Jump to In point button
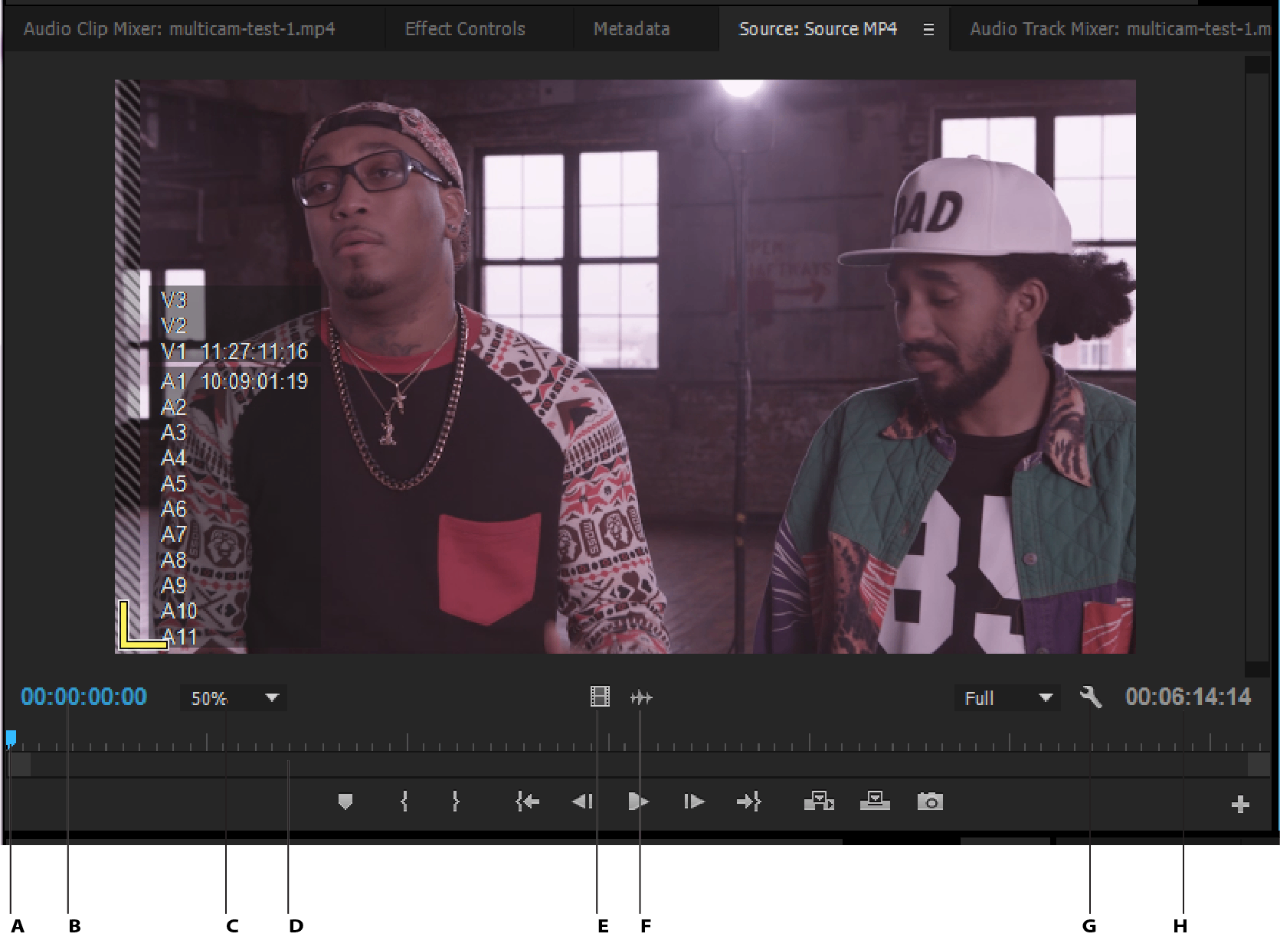This screenshot has width=1280, height=937. 527,802
